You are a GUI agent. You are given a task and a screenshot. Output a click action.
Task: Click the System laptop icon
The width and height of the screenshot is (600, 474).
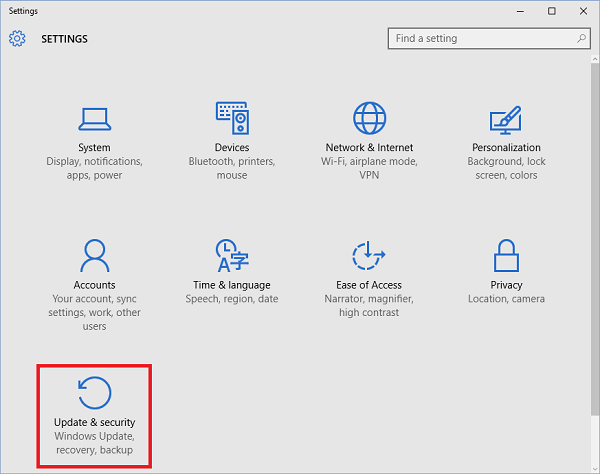[94, 120]
